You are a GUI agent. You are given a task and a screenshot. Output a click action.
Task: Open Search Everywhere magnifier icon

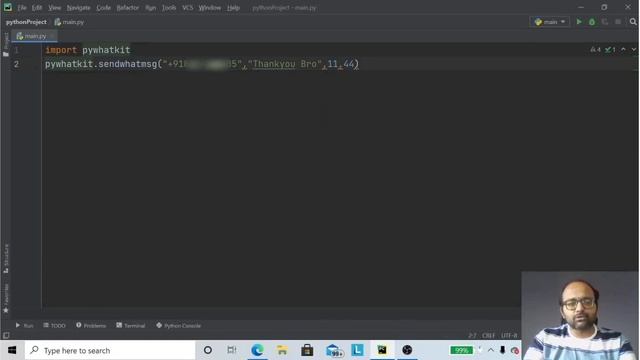[x=633, y=22]
